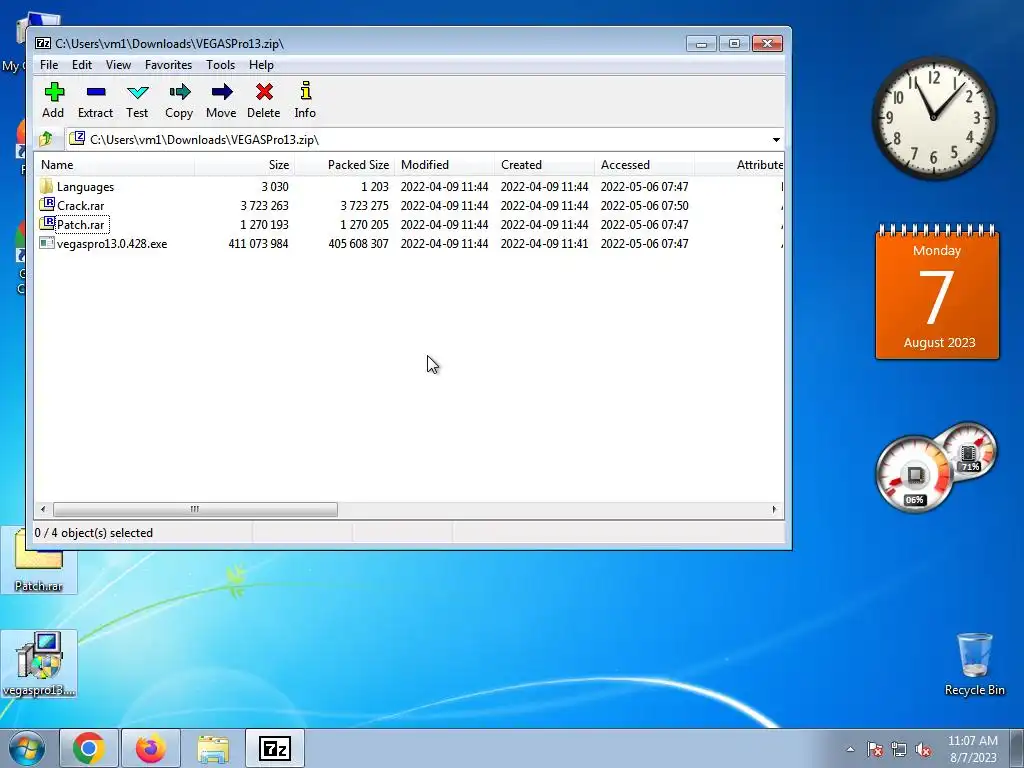Viewport: 1024px width, 768px height.
Task: Click the Action Center flag tray icon
Action: pos(875,749)
